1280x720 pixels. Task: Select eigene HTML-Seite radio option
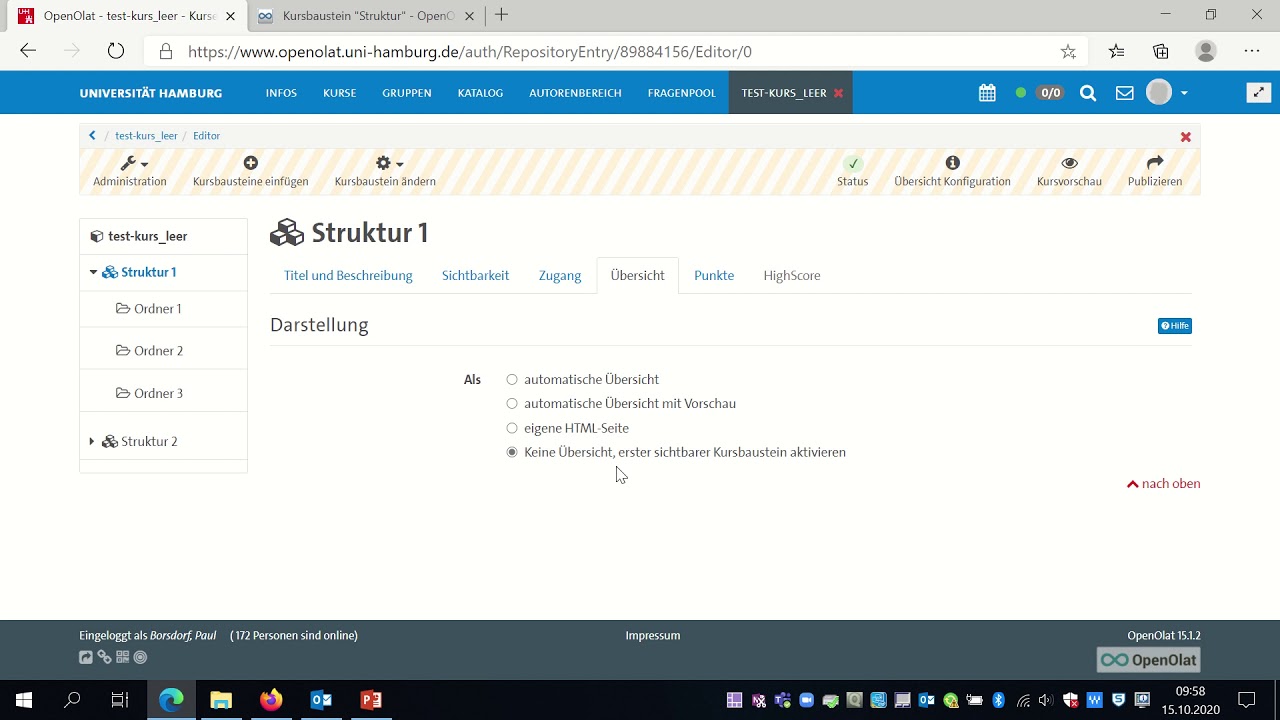512,428
